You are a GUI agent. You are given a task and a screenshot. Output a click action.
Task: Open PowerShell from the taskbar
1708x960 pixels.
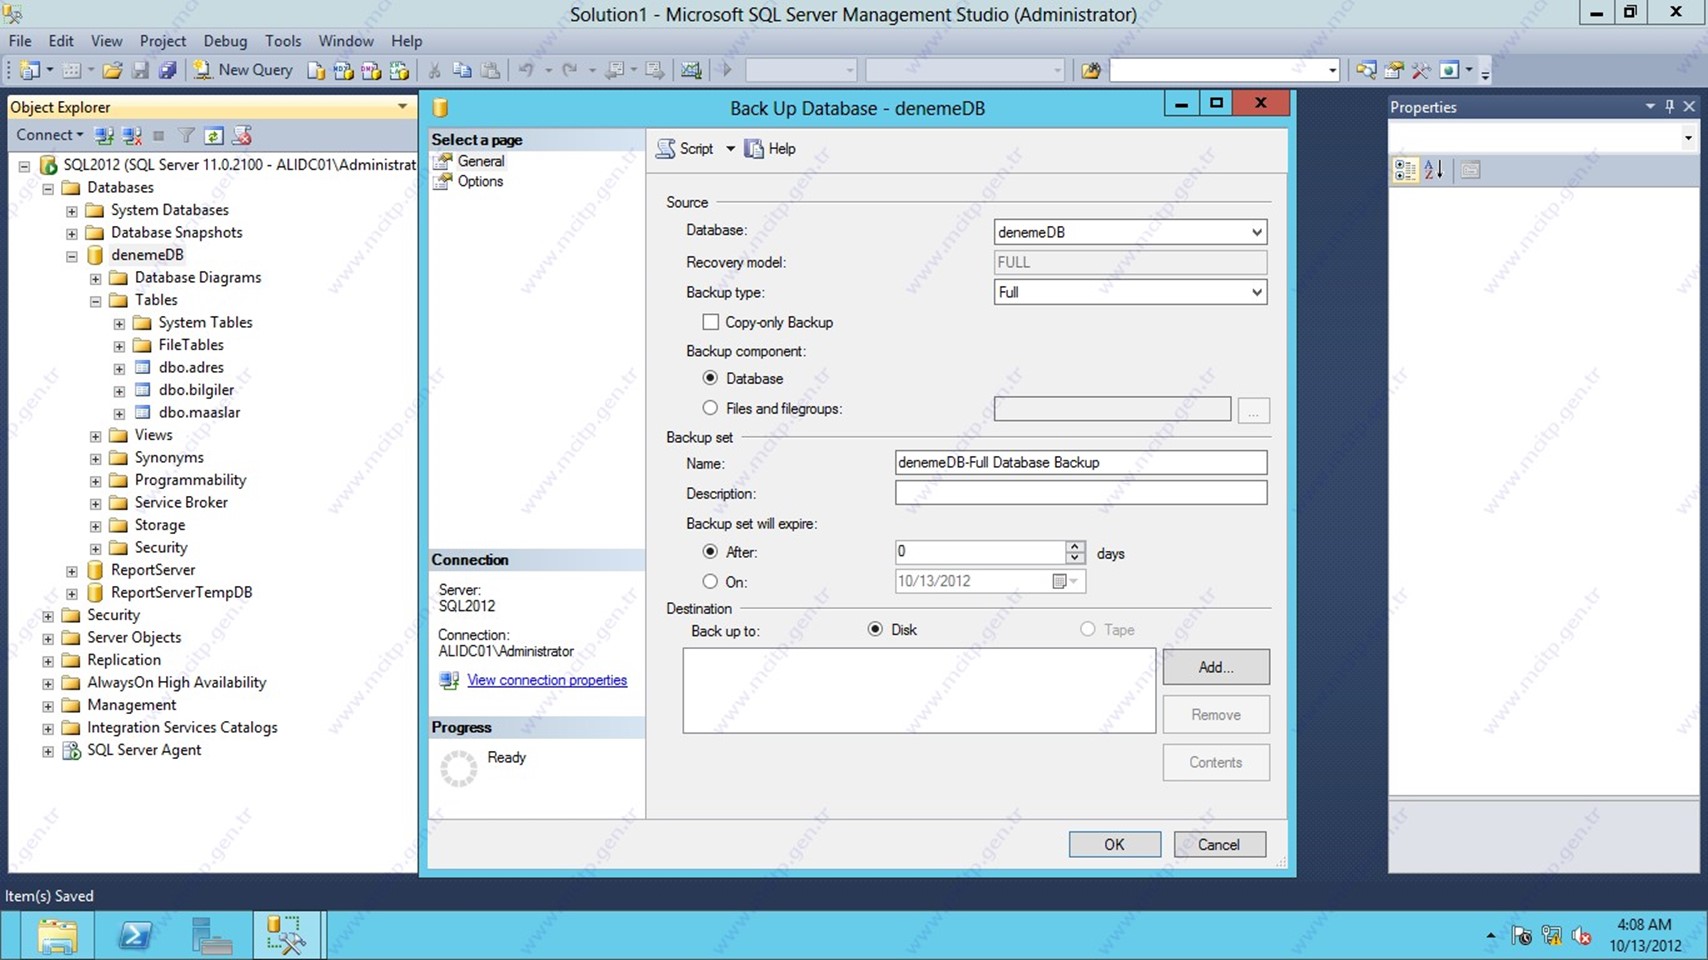(135, 936)
